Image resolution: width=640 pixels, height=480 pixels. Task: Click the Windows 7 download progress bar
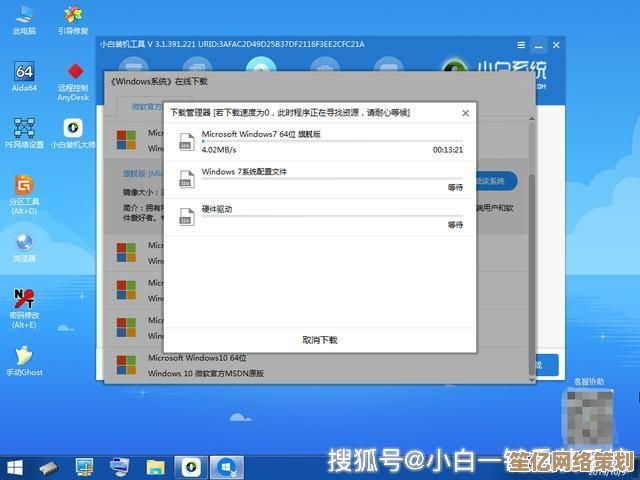[331, 142]
